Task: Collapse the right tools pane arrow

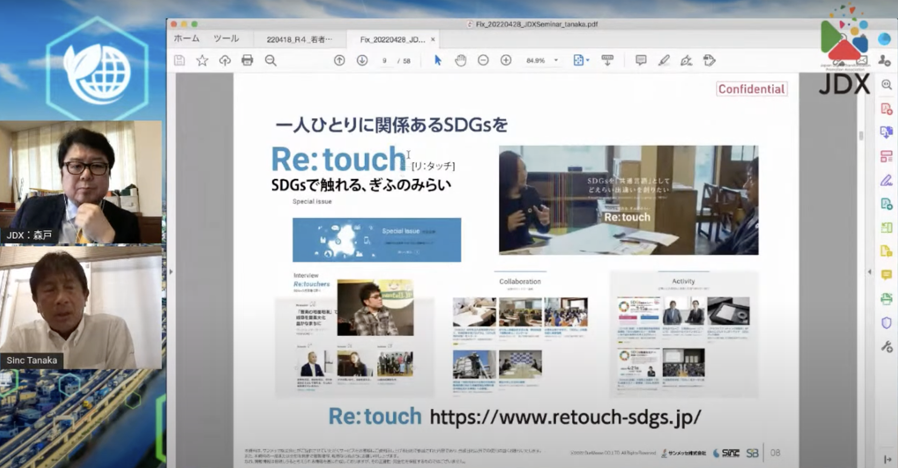Action: pyautogui.click(x=869, y=272)
